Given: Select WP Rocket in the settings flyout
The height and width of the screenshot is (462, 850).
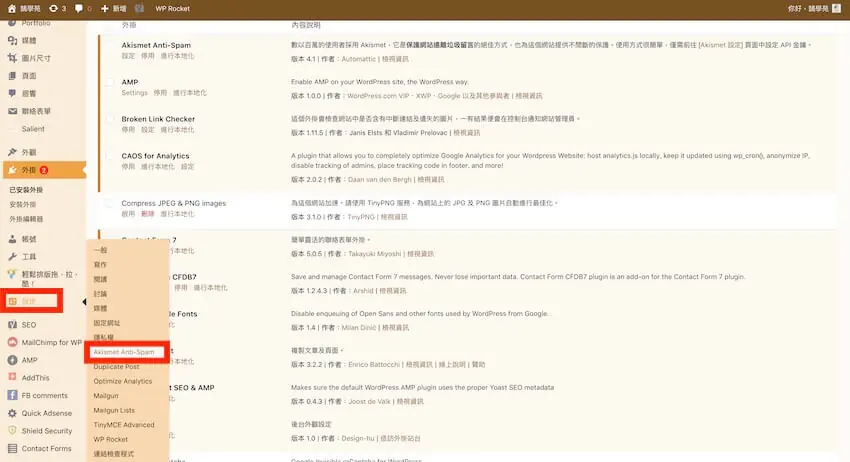Looking at the screenshot, I should click(x=111, y=440).
